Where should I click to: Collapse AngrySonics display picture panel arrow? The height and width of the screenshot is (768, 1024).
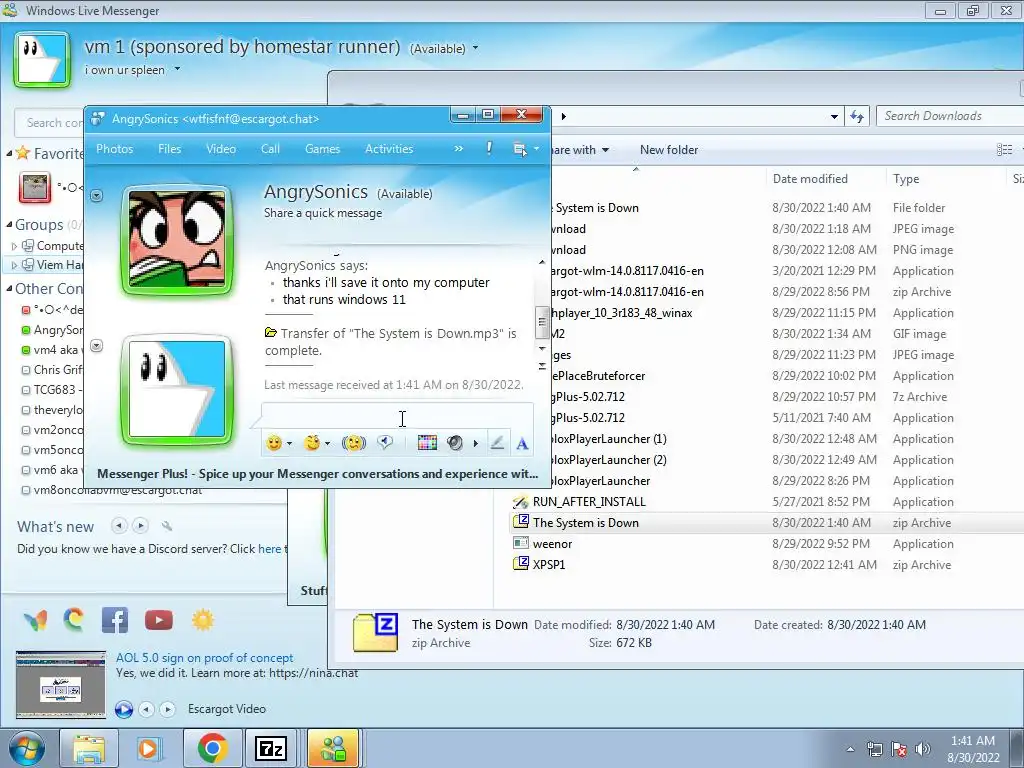(x=97, y=195)
